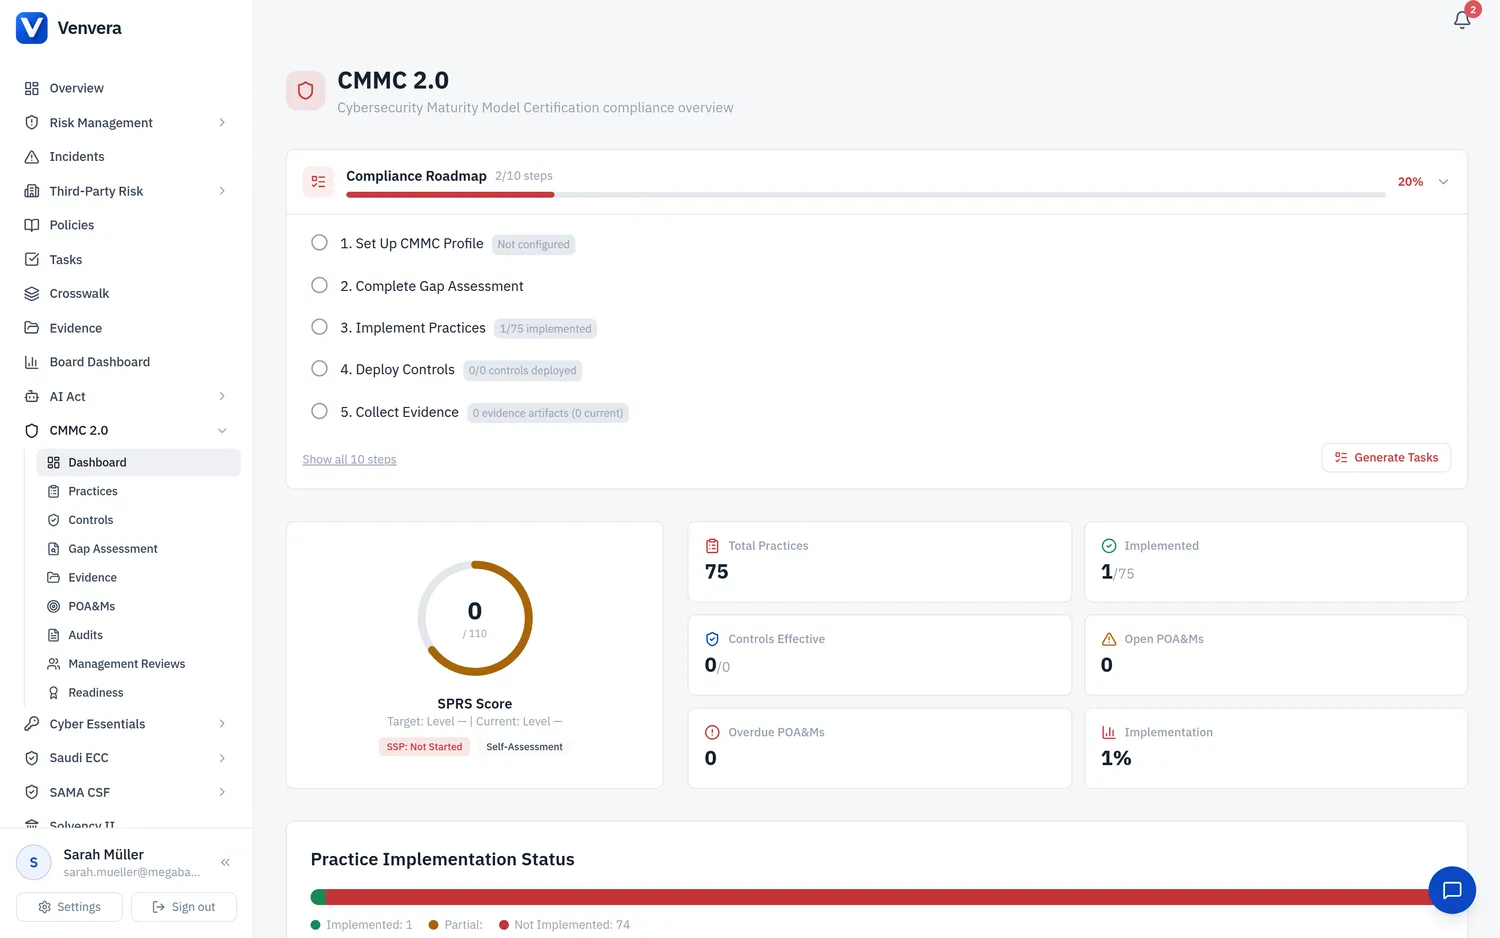Click the Evidence folder icon in main nav
1500x938 pixels.
point(32,328)
